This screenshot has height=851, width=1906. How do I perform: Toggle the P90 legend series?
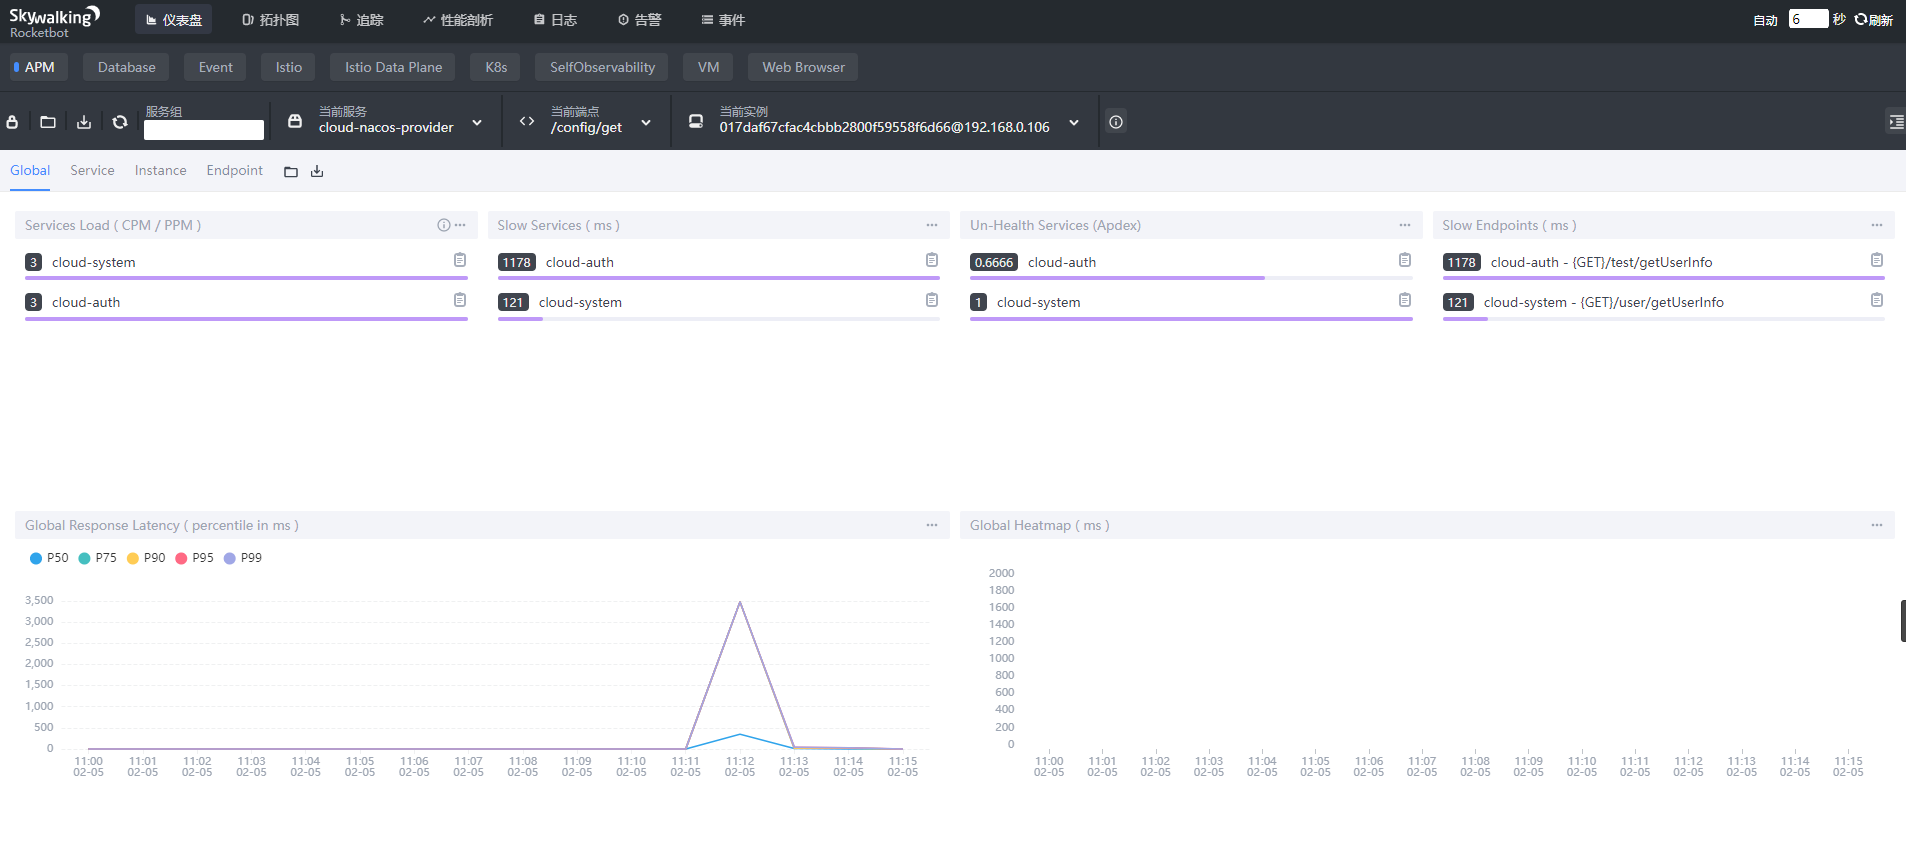tap(146, 558)
